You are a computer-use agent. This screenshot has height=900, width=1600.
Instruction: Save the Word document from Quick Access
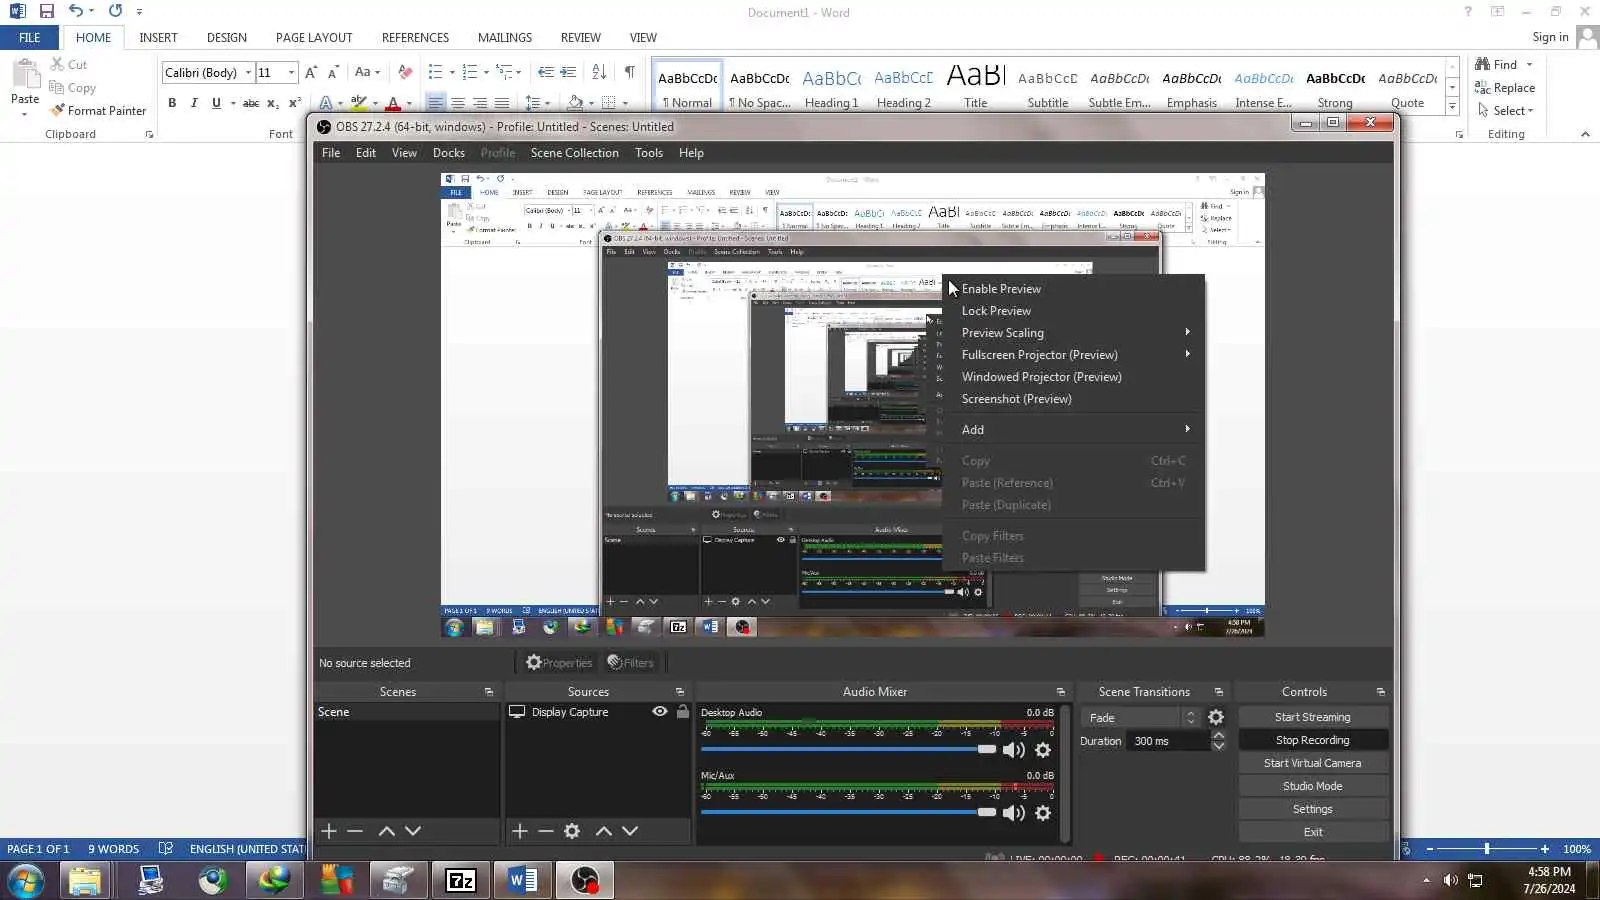[x=46, y=11]
